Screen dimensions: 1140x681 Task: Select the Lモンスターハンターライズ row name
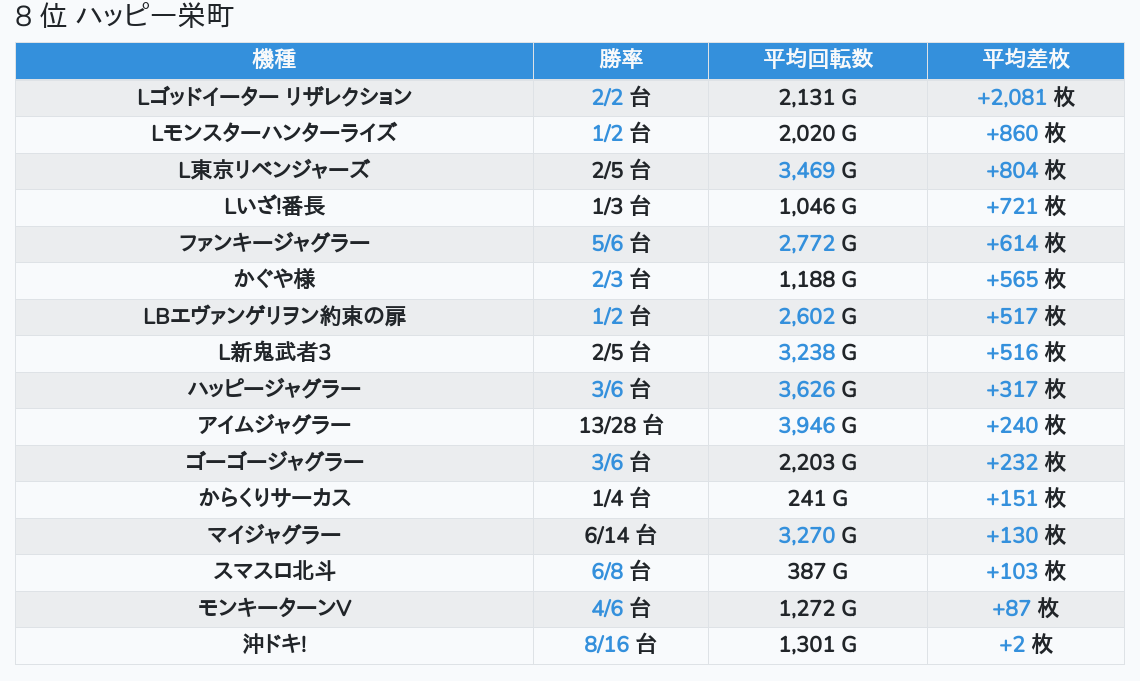click(x=274, y=133)
